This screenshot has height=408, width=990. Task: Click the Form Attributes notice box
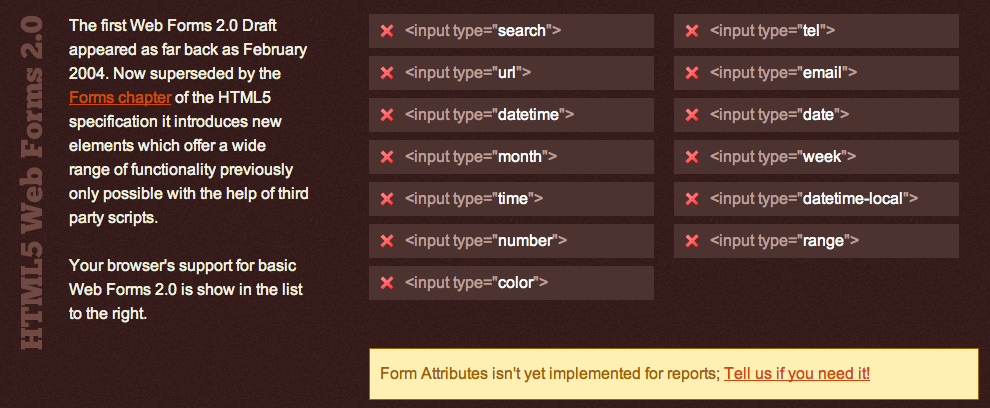click(x=548, y=374)
